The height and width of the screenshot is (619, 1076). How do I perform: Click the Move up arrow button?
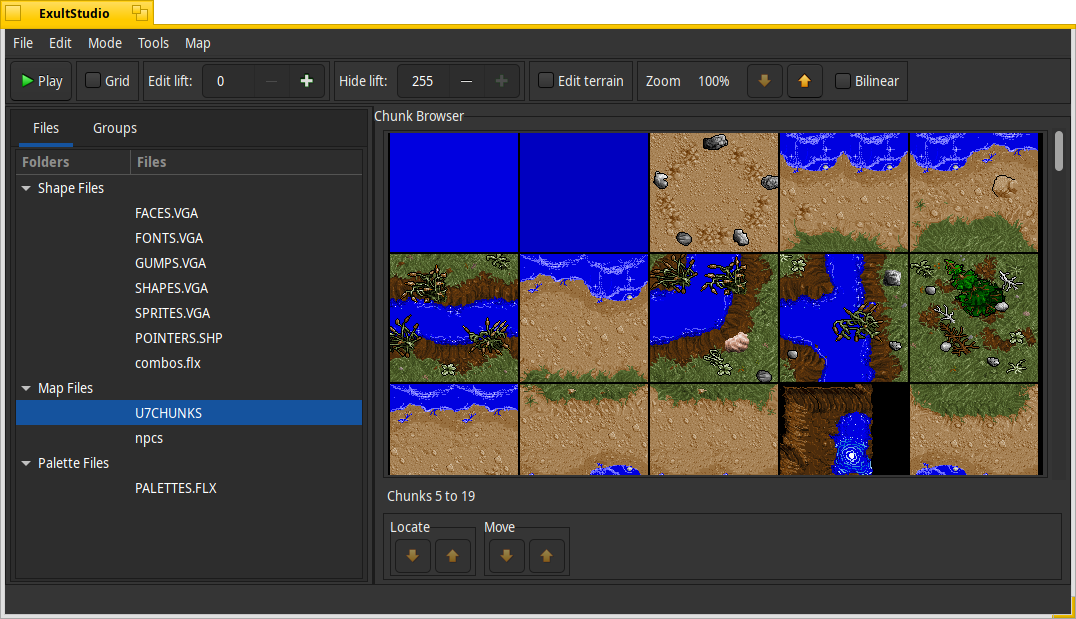pos(546,555)
